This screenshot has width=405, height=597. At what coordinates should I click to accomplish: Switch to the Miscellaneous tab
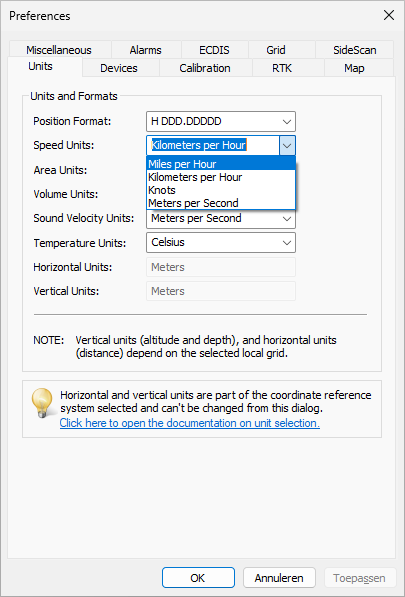pos(59,50)
